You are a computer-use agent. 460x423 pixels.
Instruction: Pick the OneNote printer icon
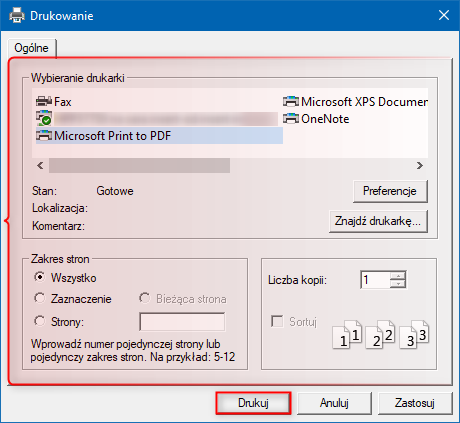(291, 119)
